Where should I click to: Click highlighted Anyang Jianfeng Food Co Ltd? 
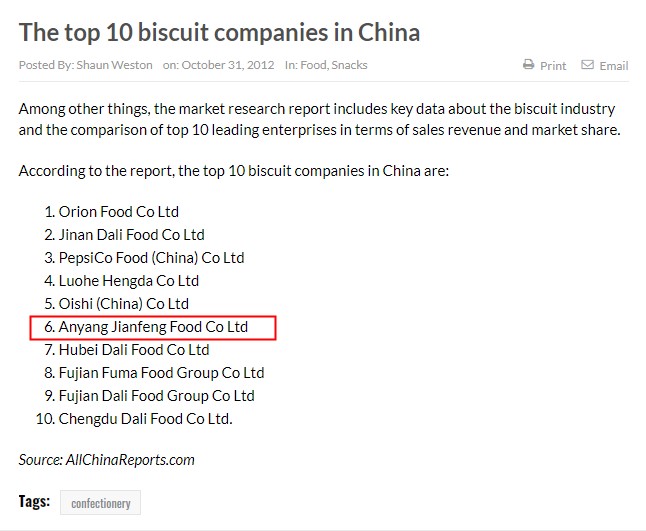tap(153, 327)
